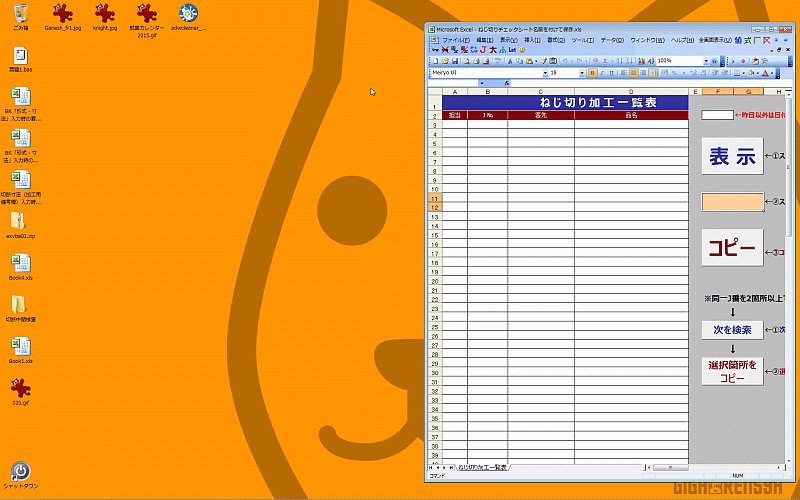Click the シャットダウン shutdown desktop icon
This screenshot has height=500, width=800.
point(20,476)
